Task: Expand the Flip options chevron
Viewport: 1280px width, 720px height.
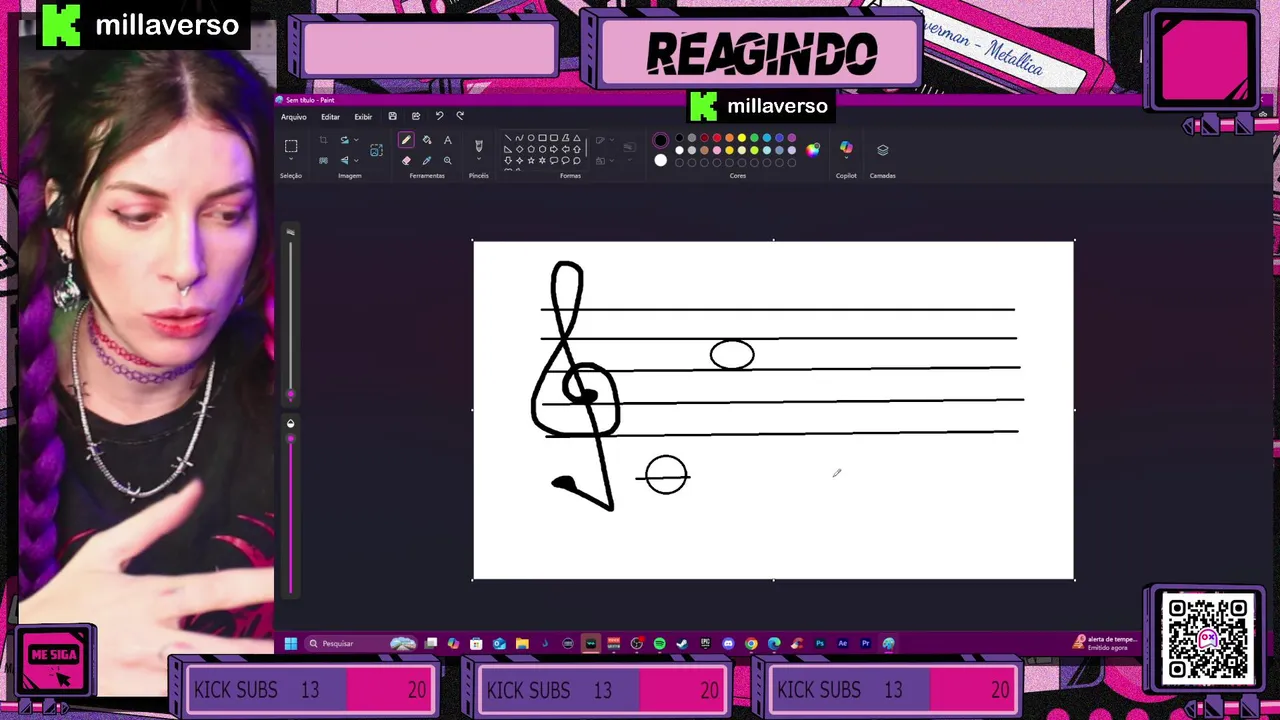Action: click(x=356, y=161)
